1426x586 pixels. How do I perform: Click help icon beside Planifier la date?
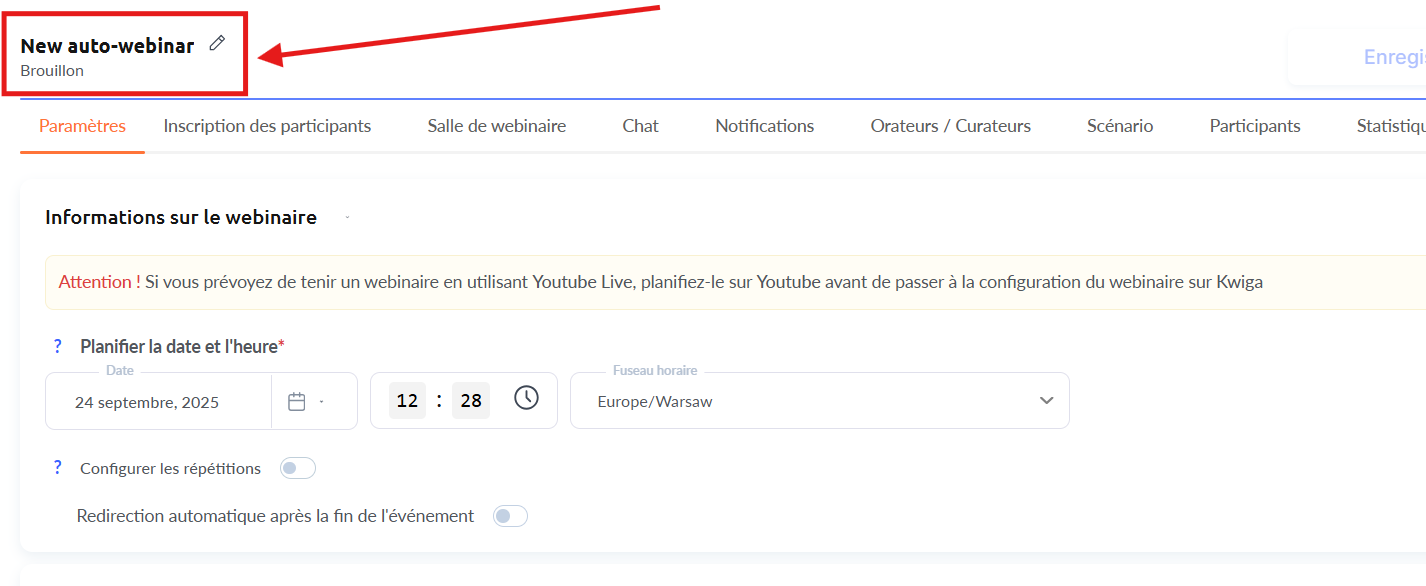[58, 346]
